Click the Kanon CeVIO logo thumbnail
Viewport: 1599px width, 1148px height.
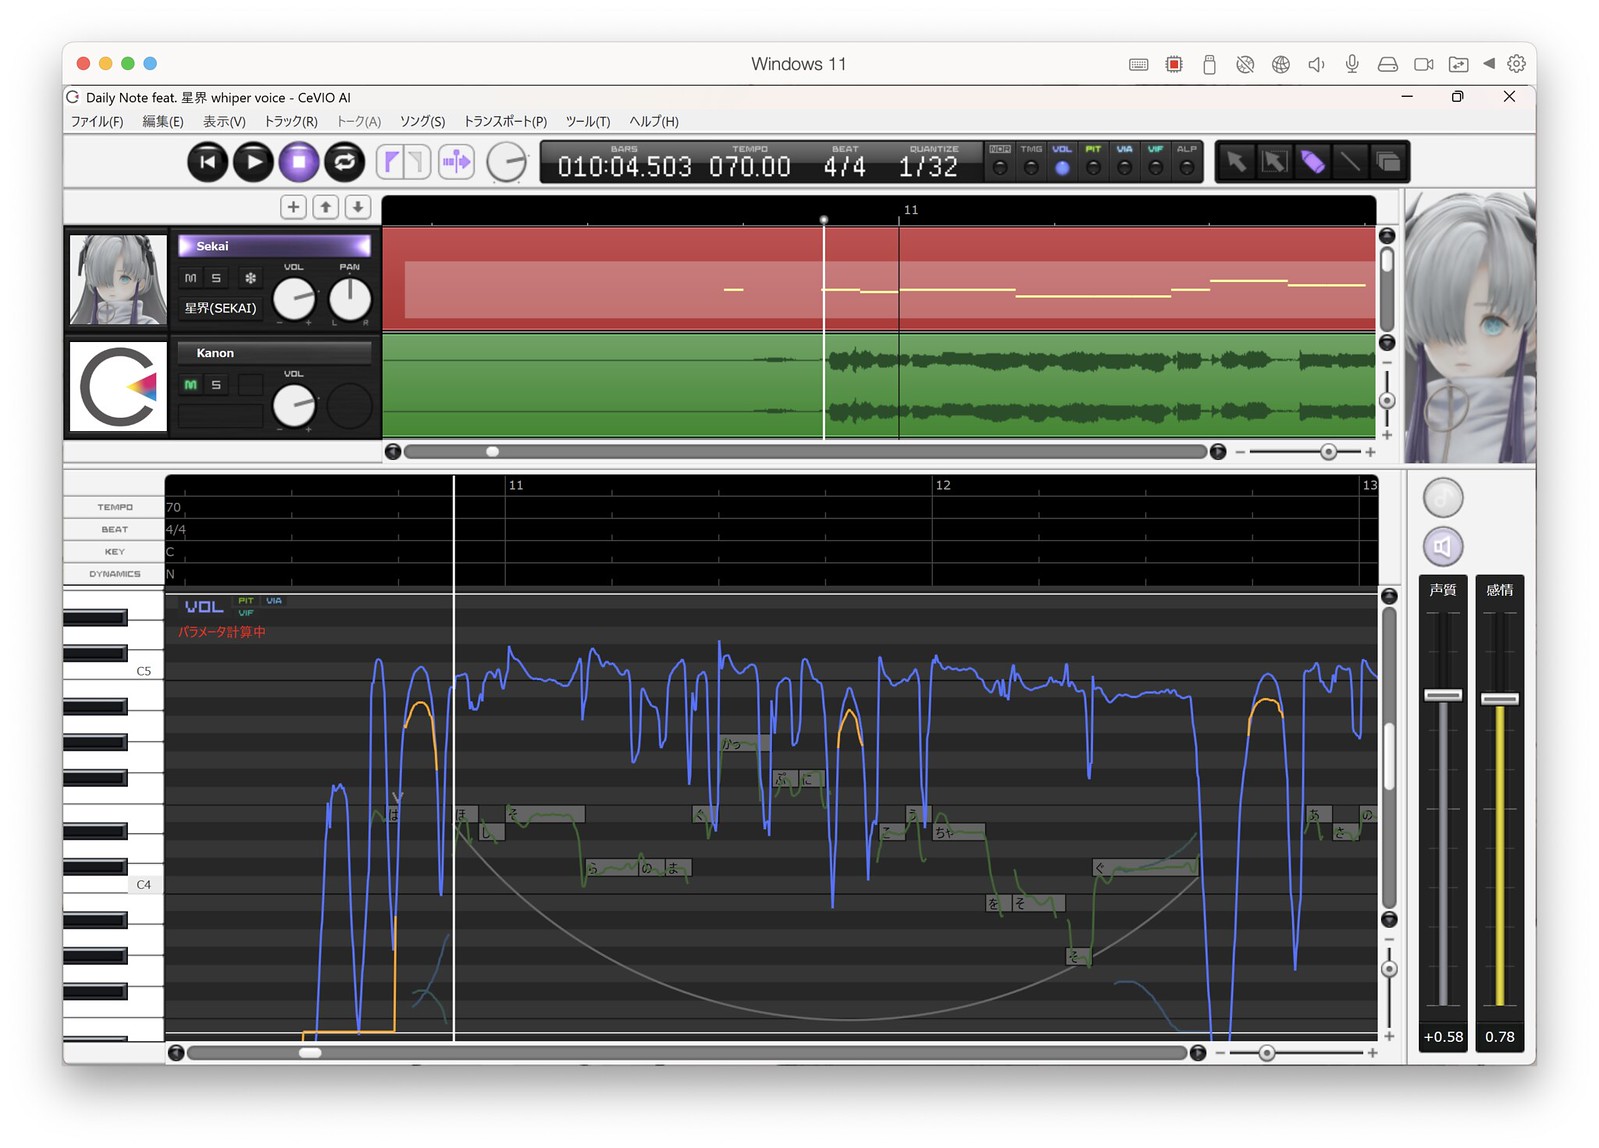click(118, 387)
